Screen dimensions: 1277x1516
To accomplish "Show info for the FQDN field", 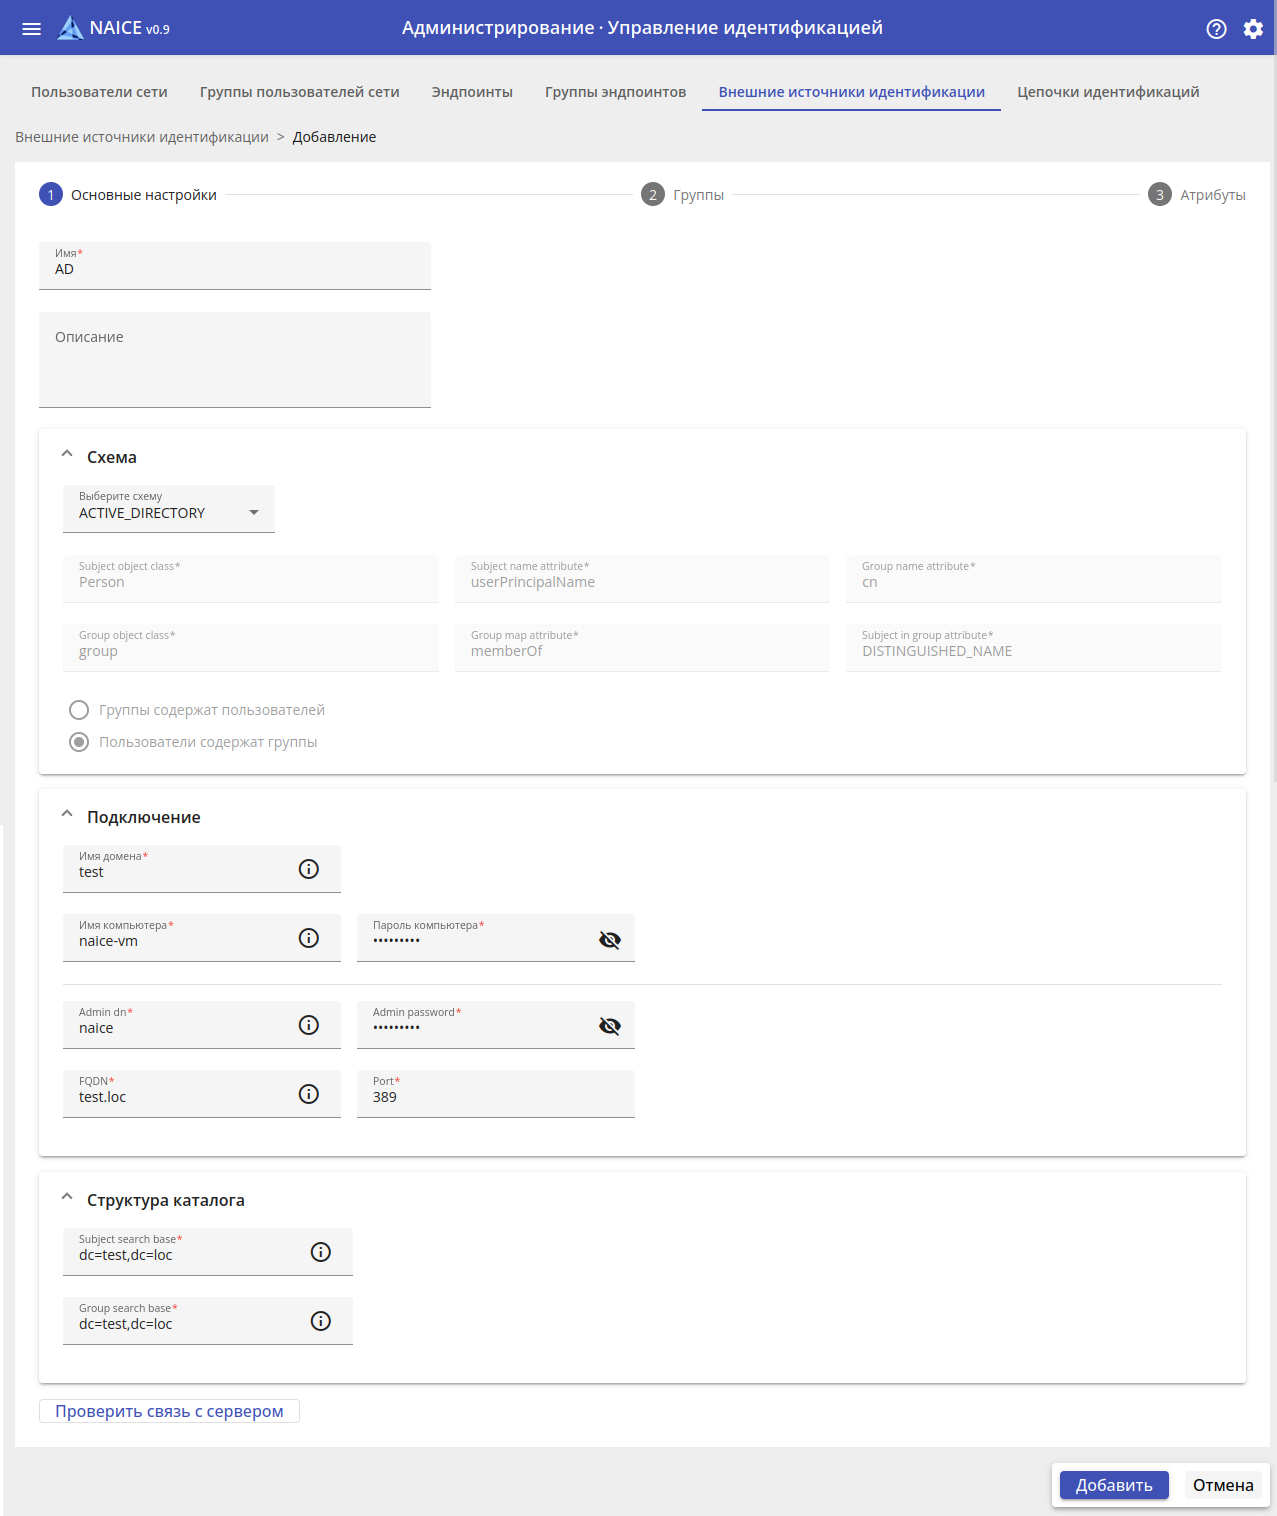I will [309, 1094].
